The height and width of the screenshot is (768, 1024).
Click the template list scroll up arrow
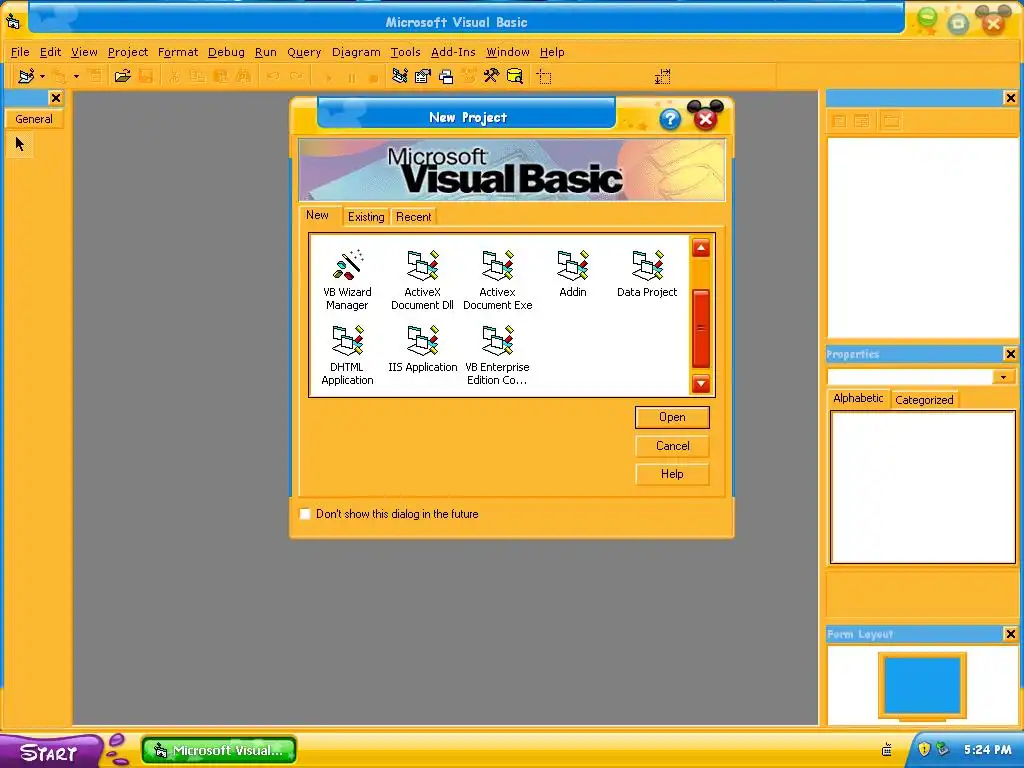(x=701, y=248)
